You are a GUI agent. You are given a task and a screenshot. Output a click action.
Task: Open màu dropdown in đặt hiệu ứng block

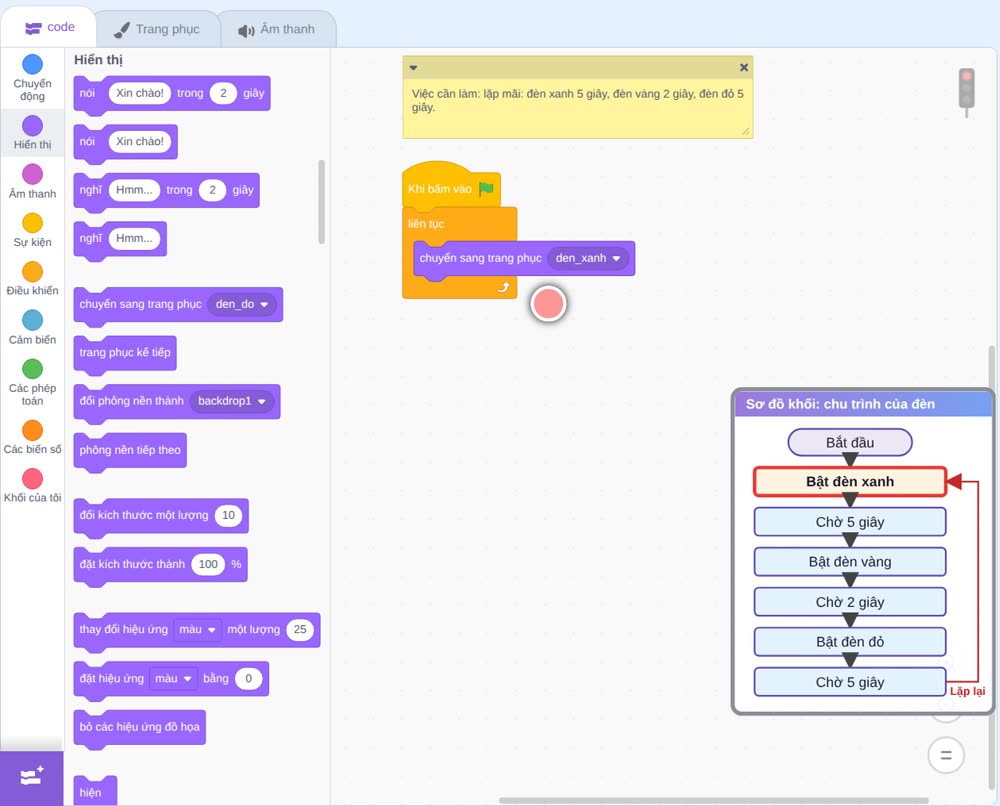(x=173, y=678)
